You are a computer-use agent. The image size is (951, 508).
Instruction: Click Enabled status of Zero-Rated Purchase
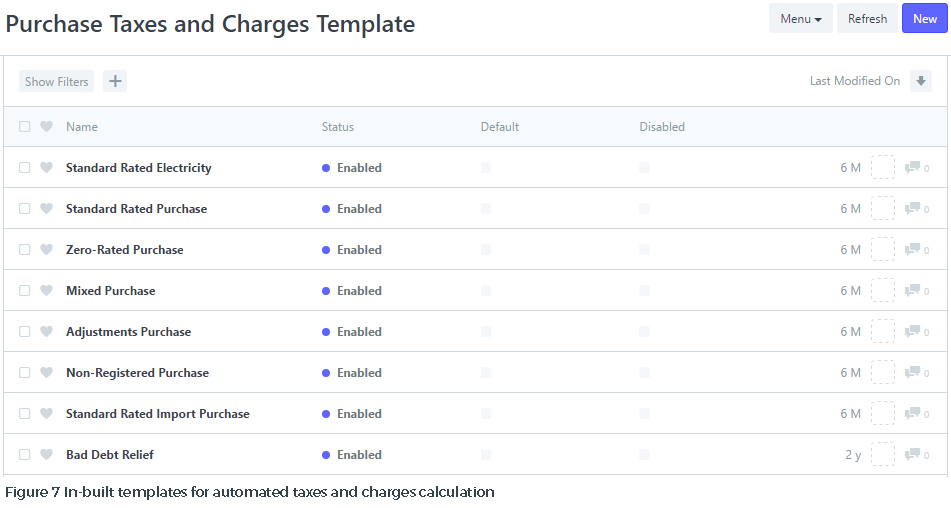coord(352,250)
